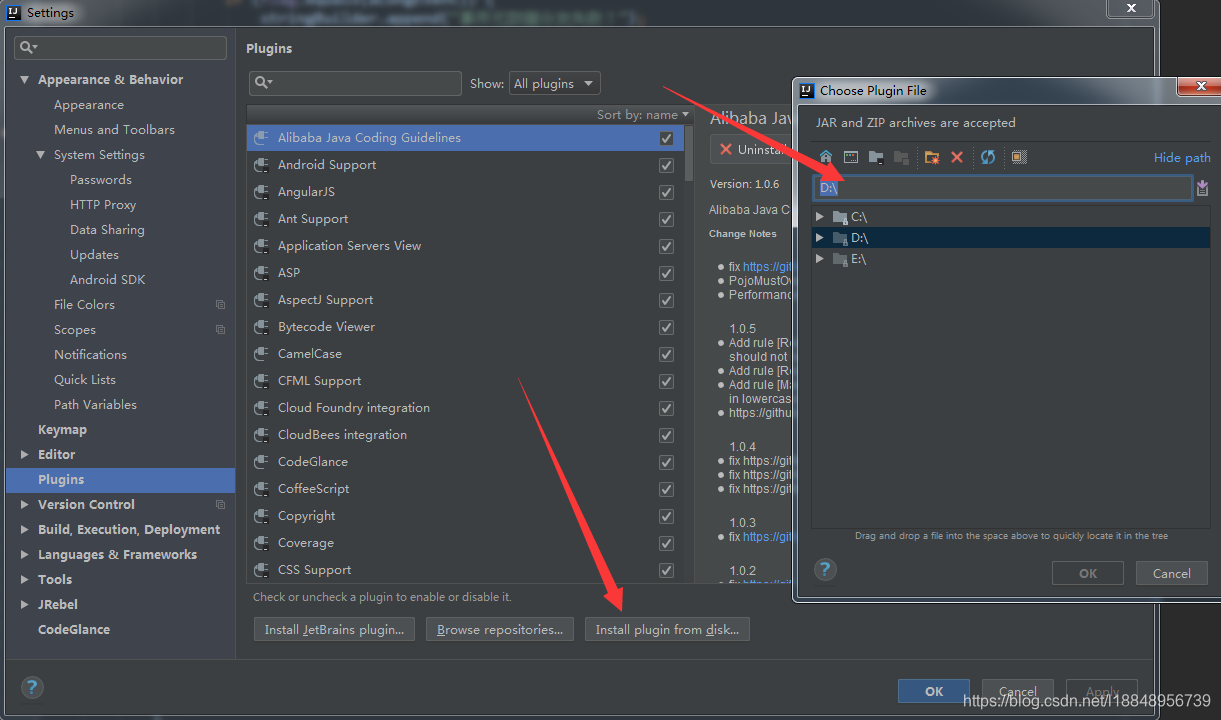Viewport: 1221px width, 720px height.
Task: Select Plugins in the Settings sidebar
Action: click(120, 480)
